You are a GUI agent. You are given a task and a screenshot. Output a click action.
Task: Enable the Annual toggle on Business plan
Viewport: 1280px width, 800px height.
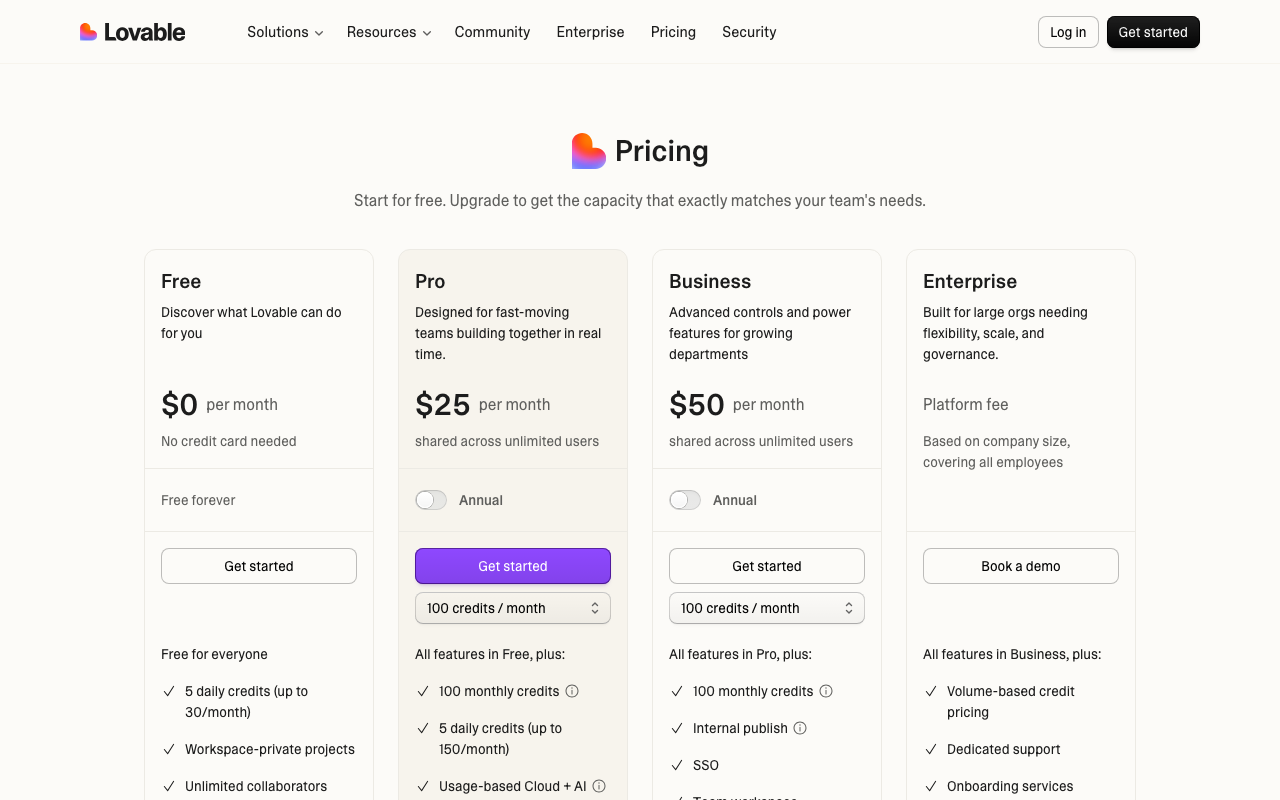coord(685,500)
